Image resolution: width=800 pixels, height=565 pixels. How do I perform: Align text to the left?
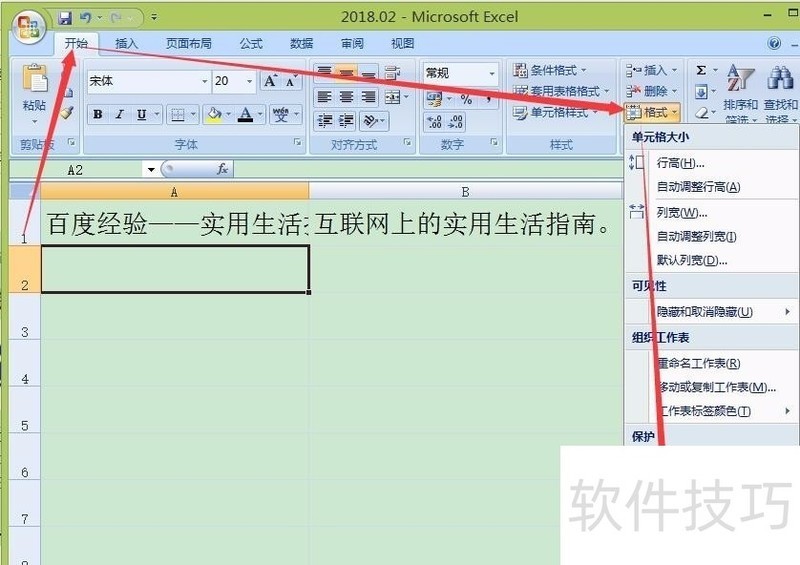pyautogui.click(x=324, y=96)
